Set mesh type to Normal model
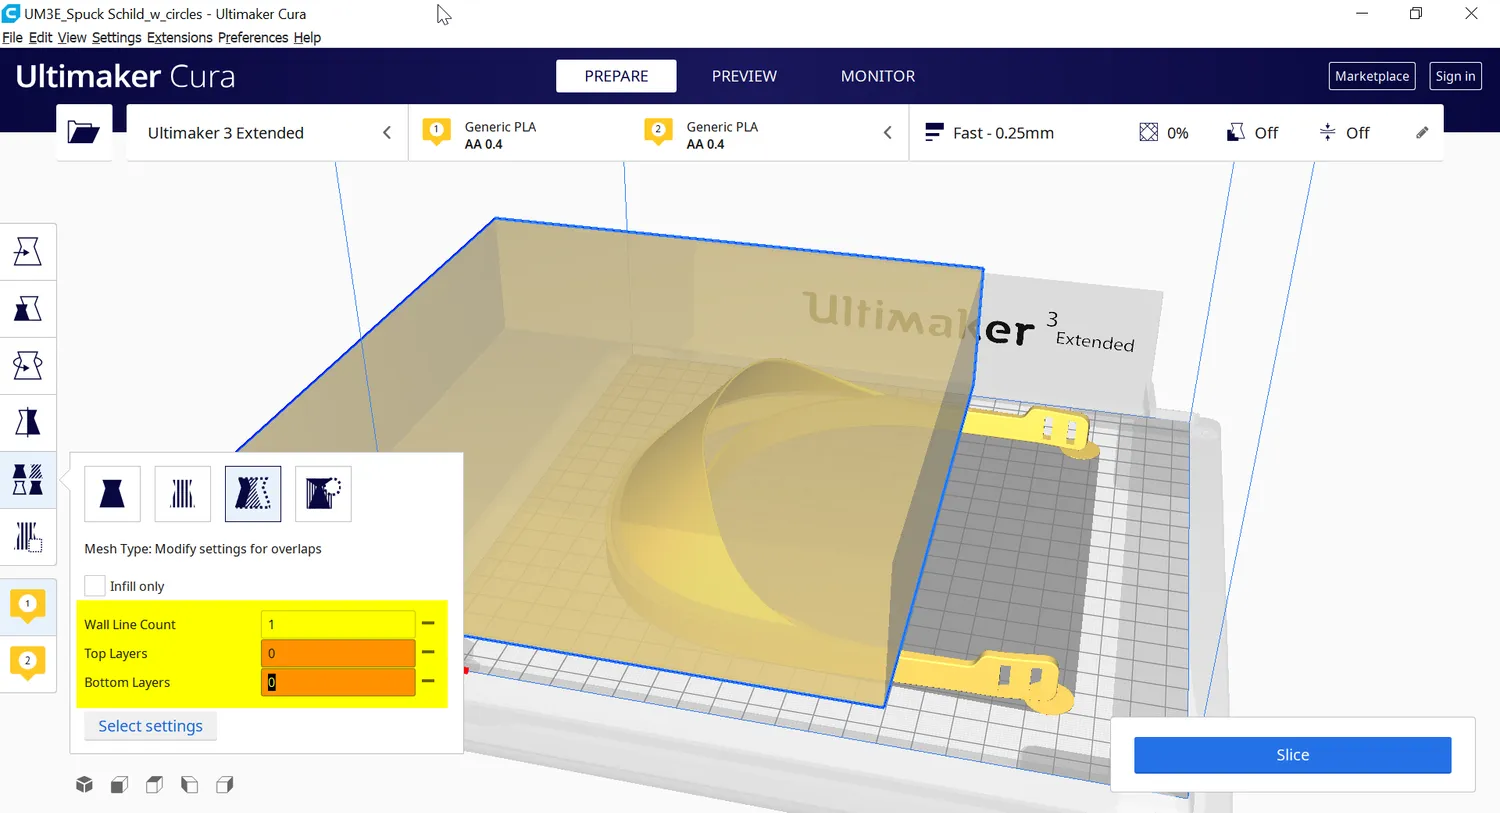 coord(112,494)
